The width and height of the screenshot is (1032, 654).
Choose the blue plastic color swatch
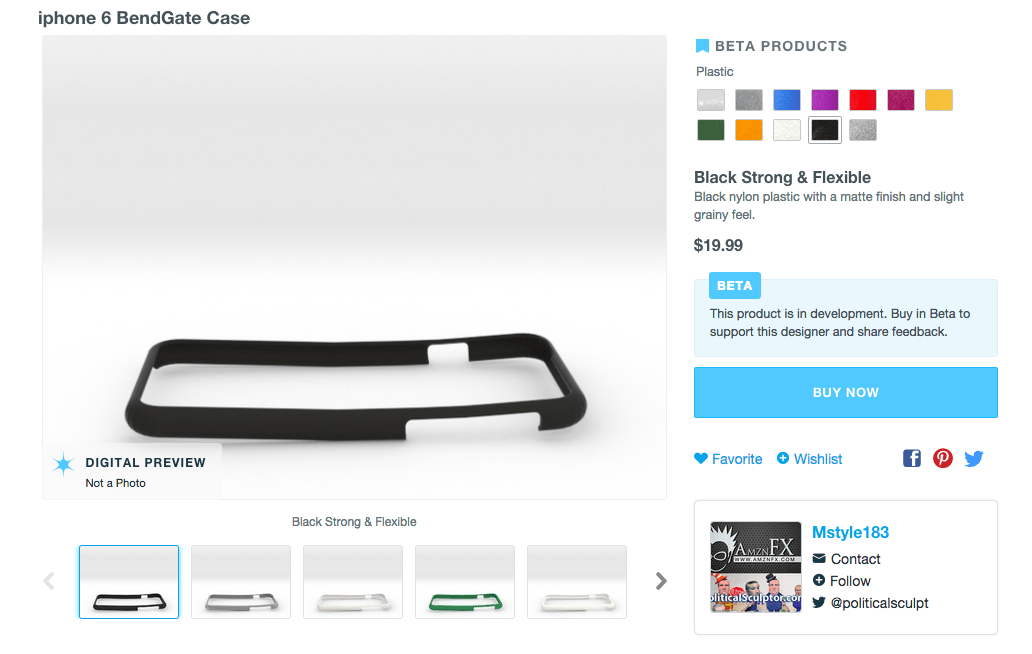click(x=787, y=100)
